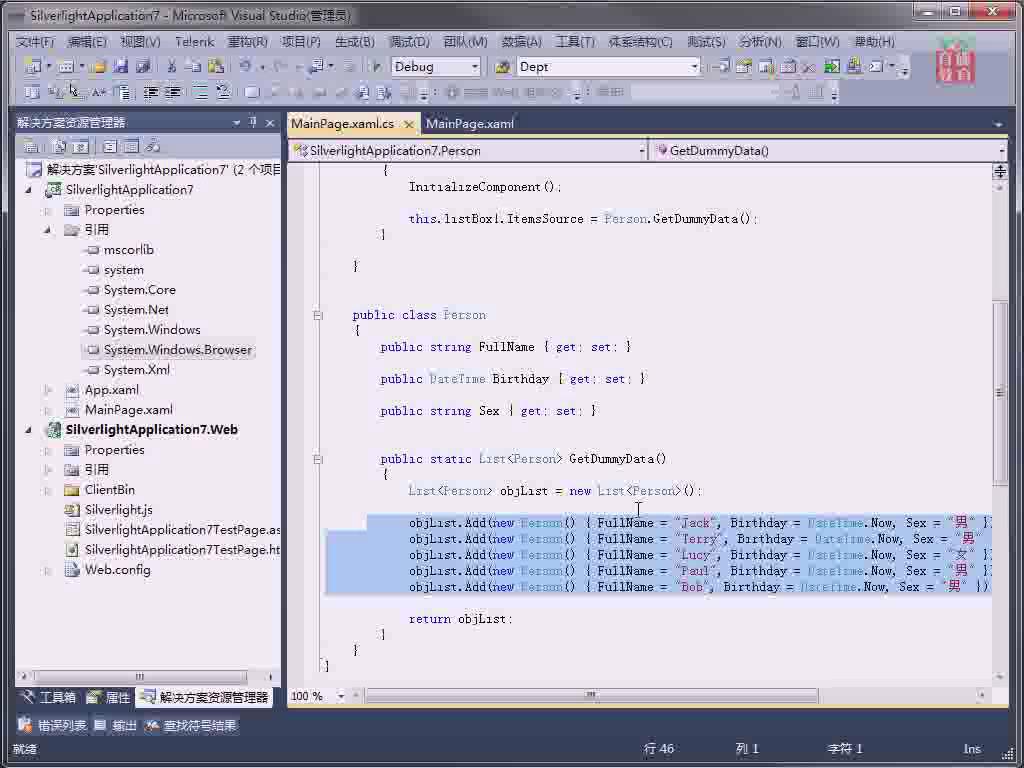Open the Dept find combo box dropdown
Image resolution: width=1024 pixels, height=768 pixels.
694,67
